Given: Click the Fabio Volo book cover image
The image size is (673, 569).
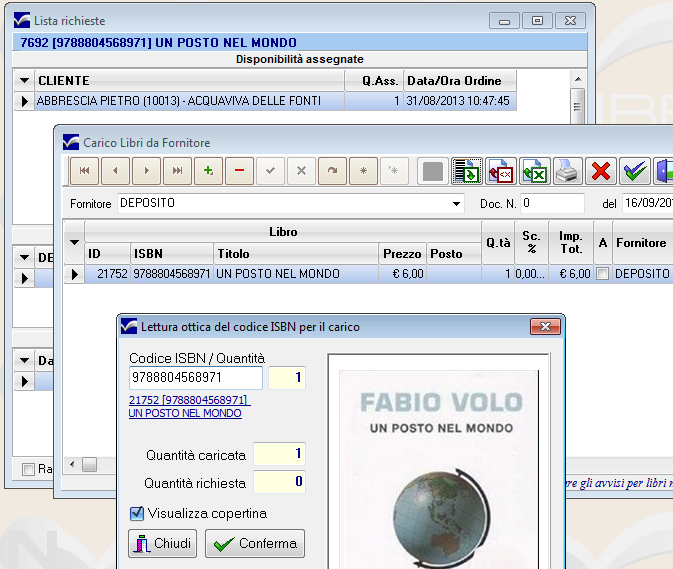Looking at the screenshot, I should 439,468.
